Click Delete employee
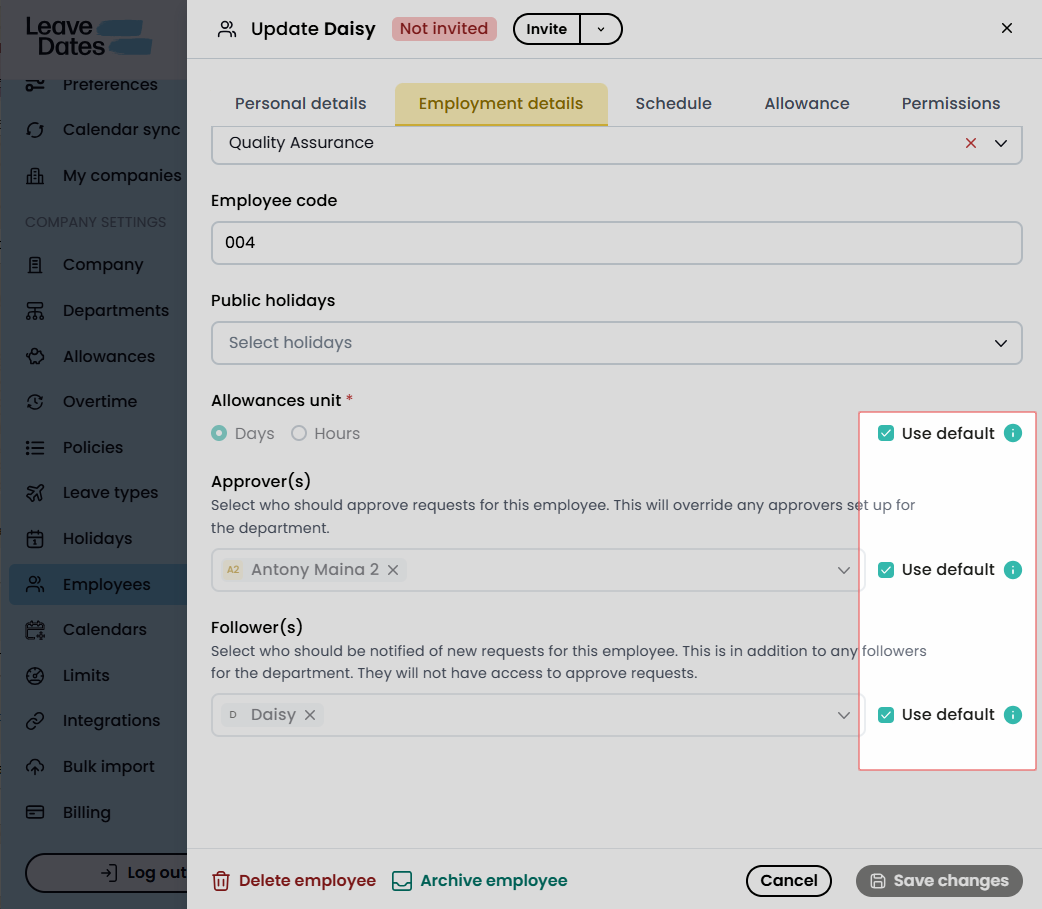This screenshot has height=909, width=1042. pyautogui.click(x=294, y=881)
